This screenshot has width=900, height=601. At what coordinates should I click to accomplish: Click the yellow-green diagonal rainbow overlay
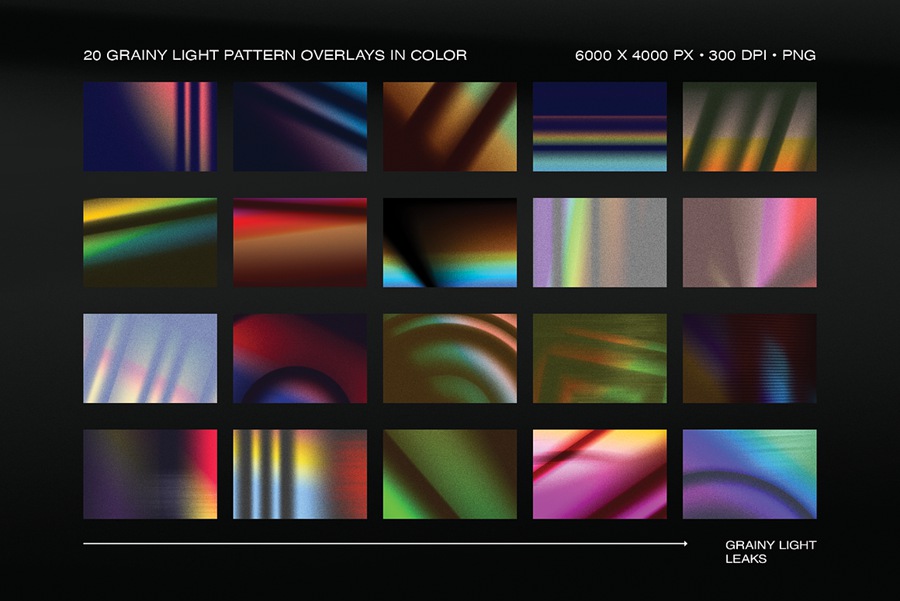coord(150,243)
